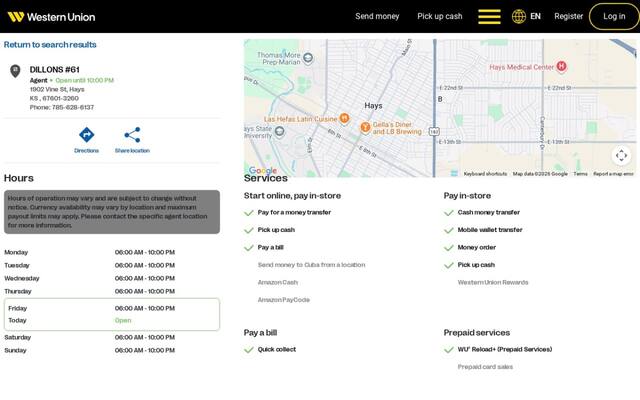The image size is (640, 400).
Task: Click checkmark next to Cash money transfer
Action: (449, 213)
